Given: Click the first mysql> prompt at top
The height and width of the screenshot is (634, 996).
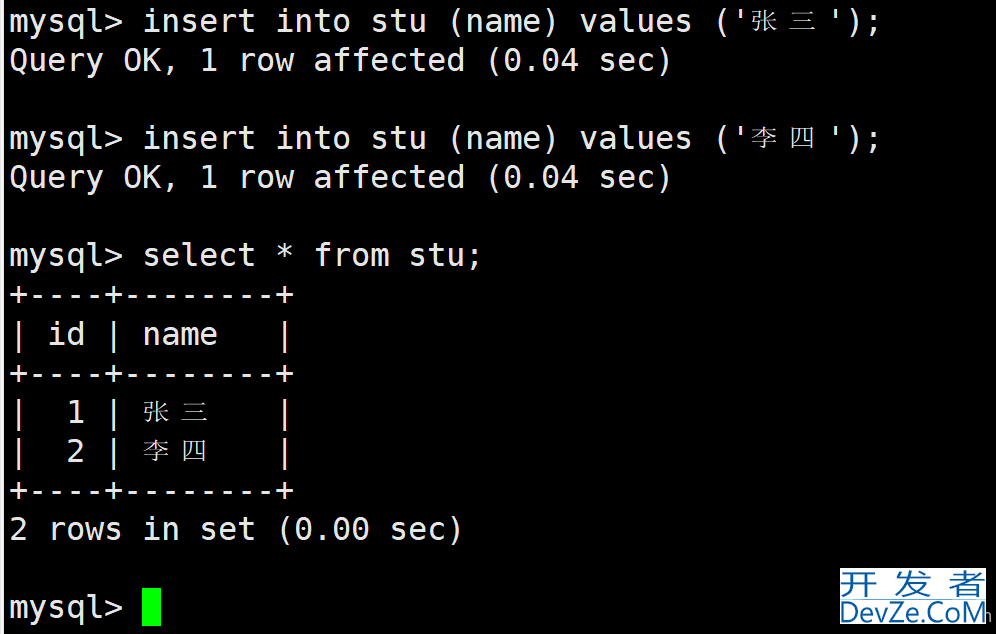Looking at the screenshot, I should 65,23.
